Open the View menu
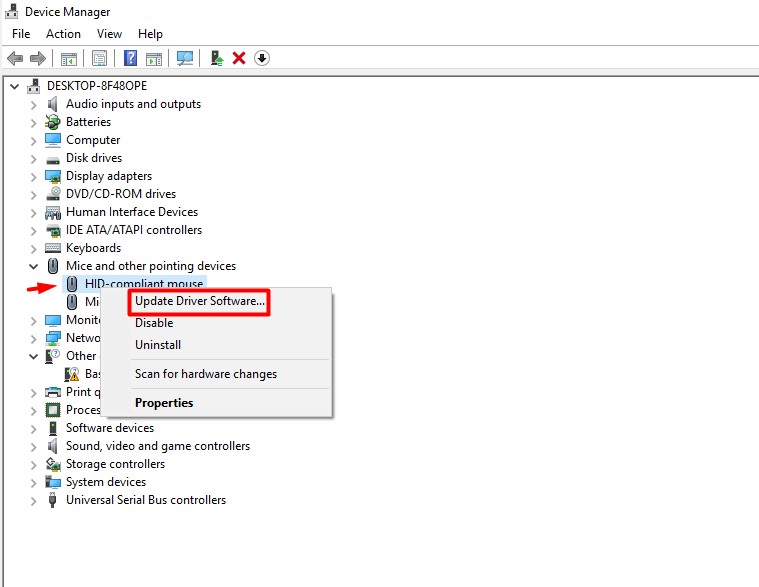The height and width of the screenshot is (587, 759). 109,34
